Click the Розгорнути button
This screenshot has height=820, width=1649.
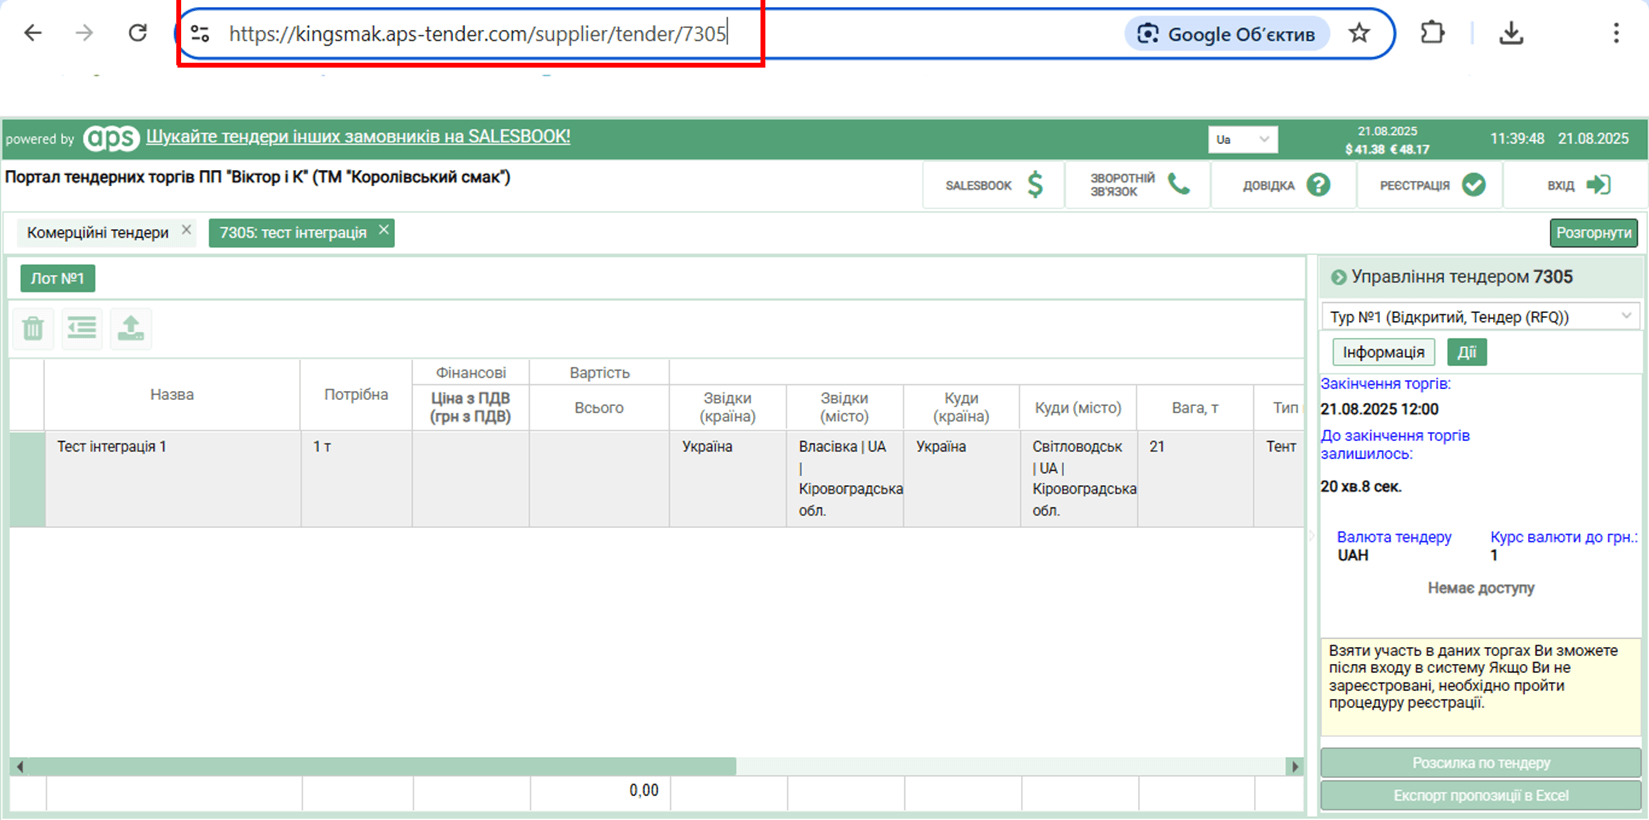(x=1593, y=233)
